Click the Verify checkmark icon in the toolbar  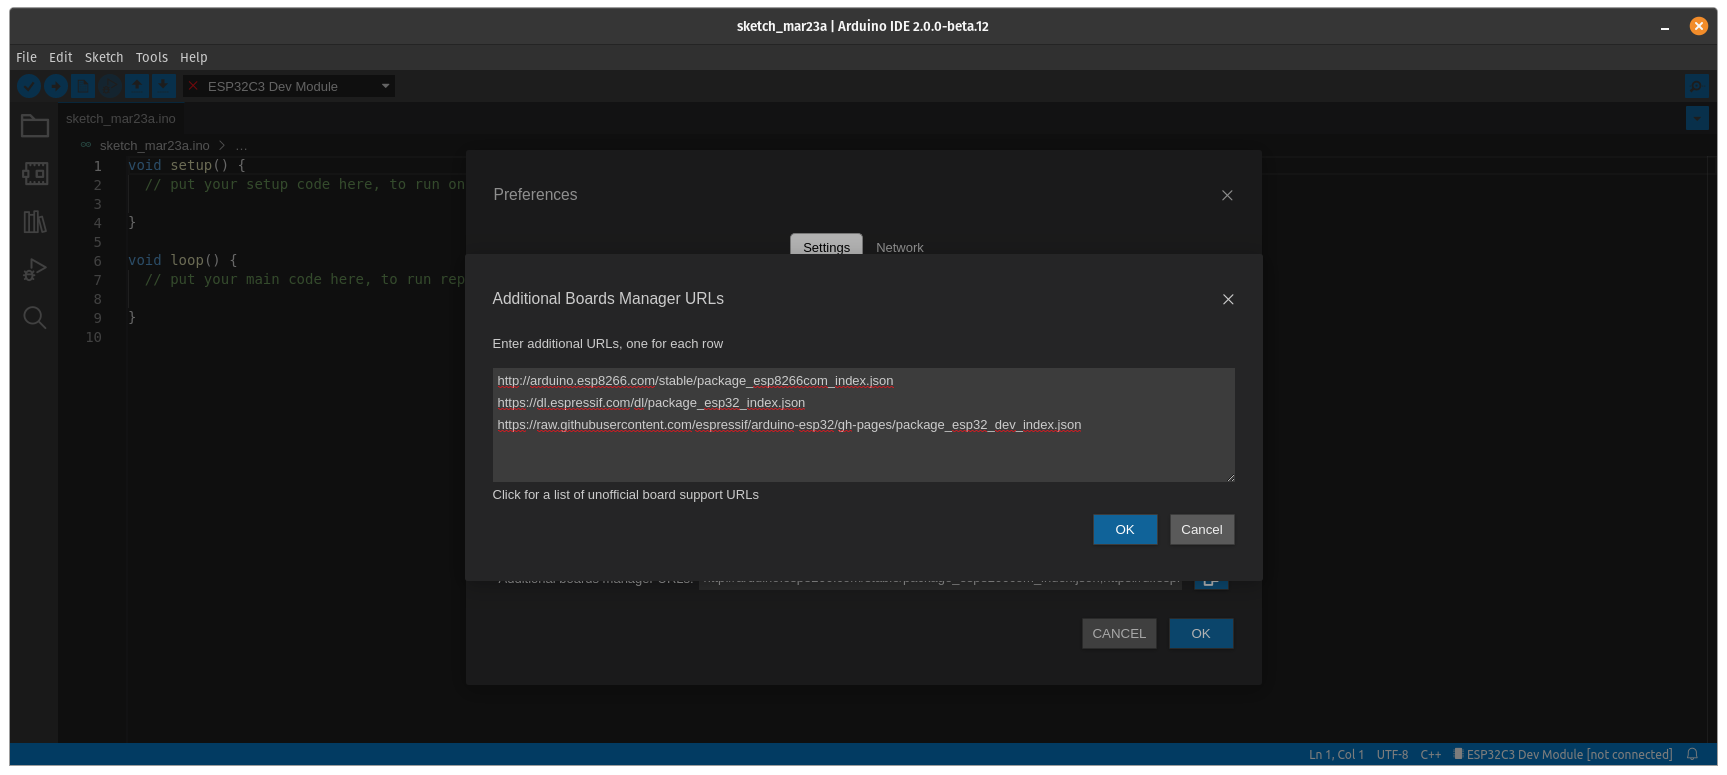[x=29, y=86]
